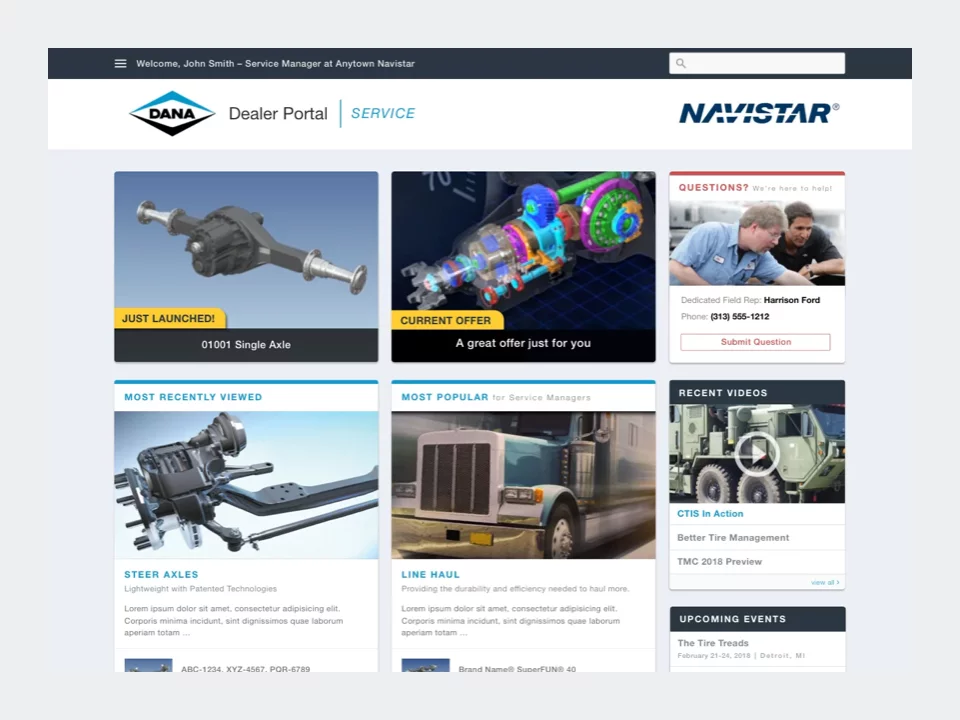Open The Tire Treads event
960x720 pixels.
pos(713,643)
